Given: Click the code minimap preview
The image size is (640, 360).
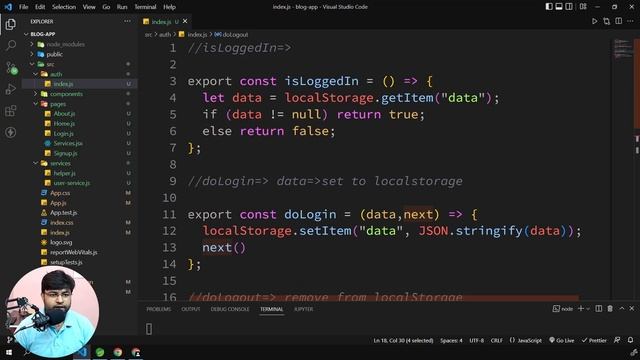Looking at the screenshot, I should pyautogui.click(x=623, y=48).
